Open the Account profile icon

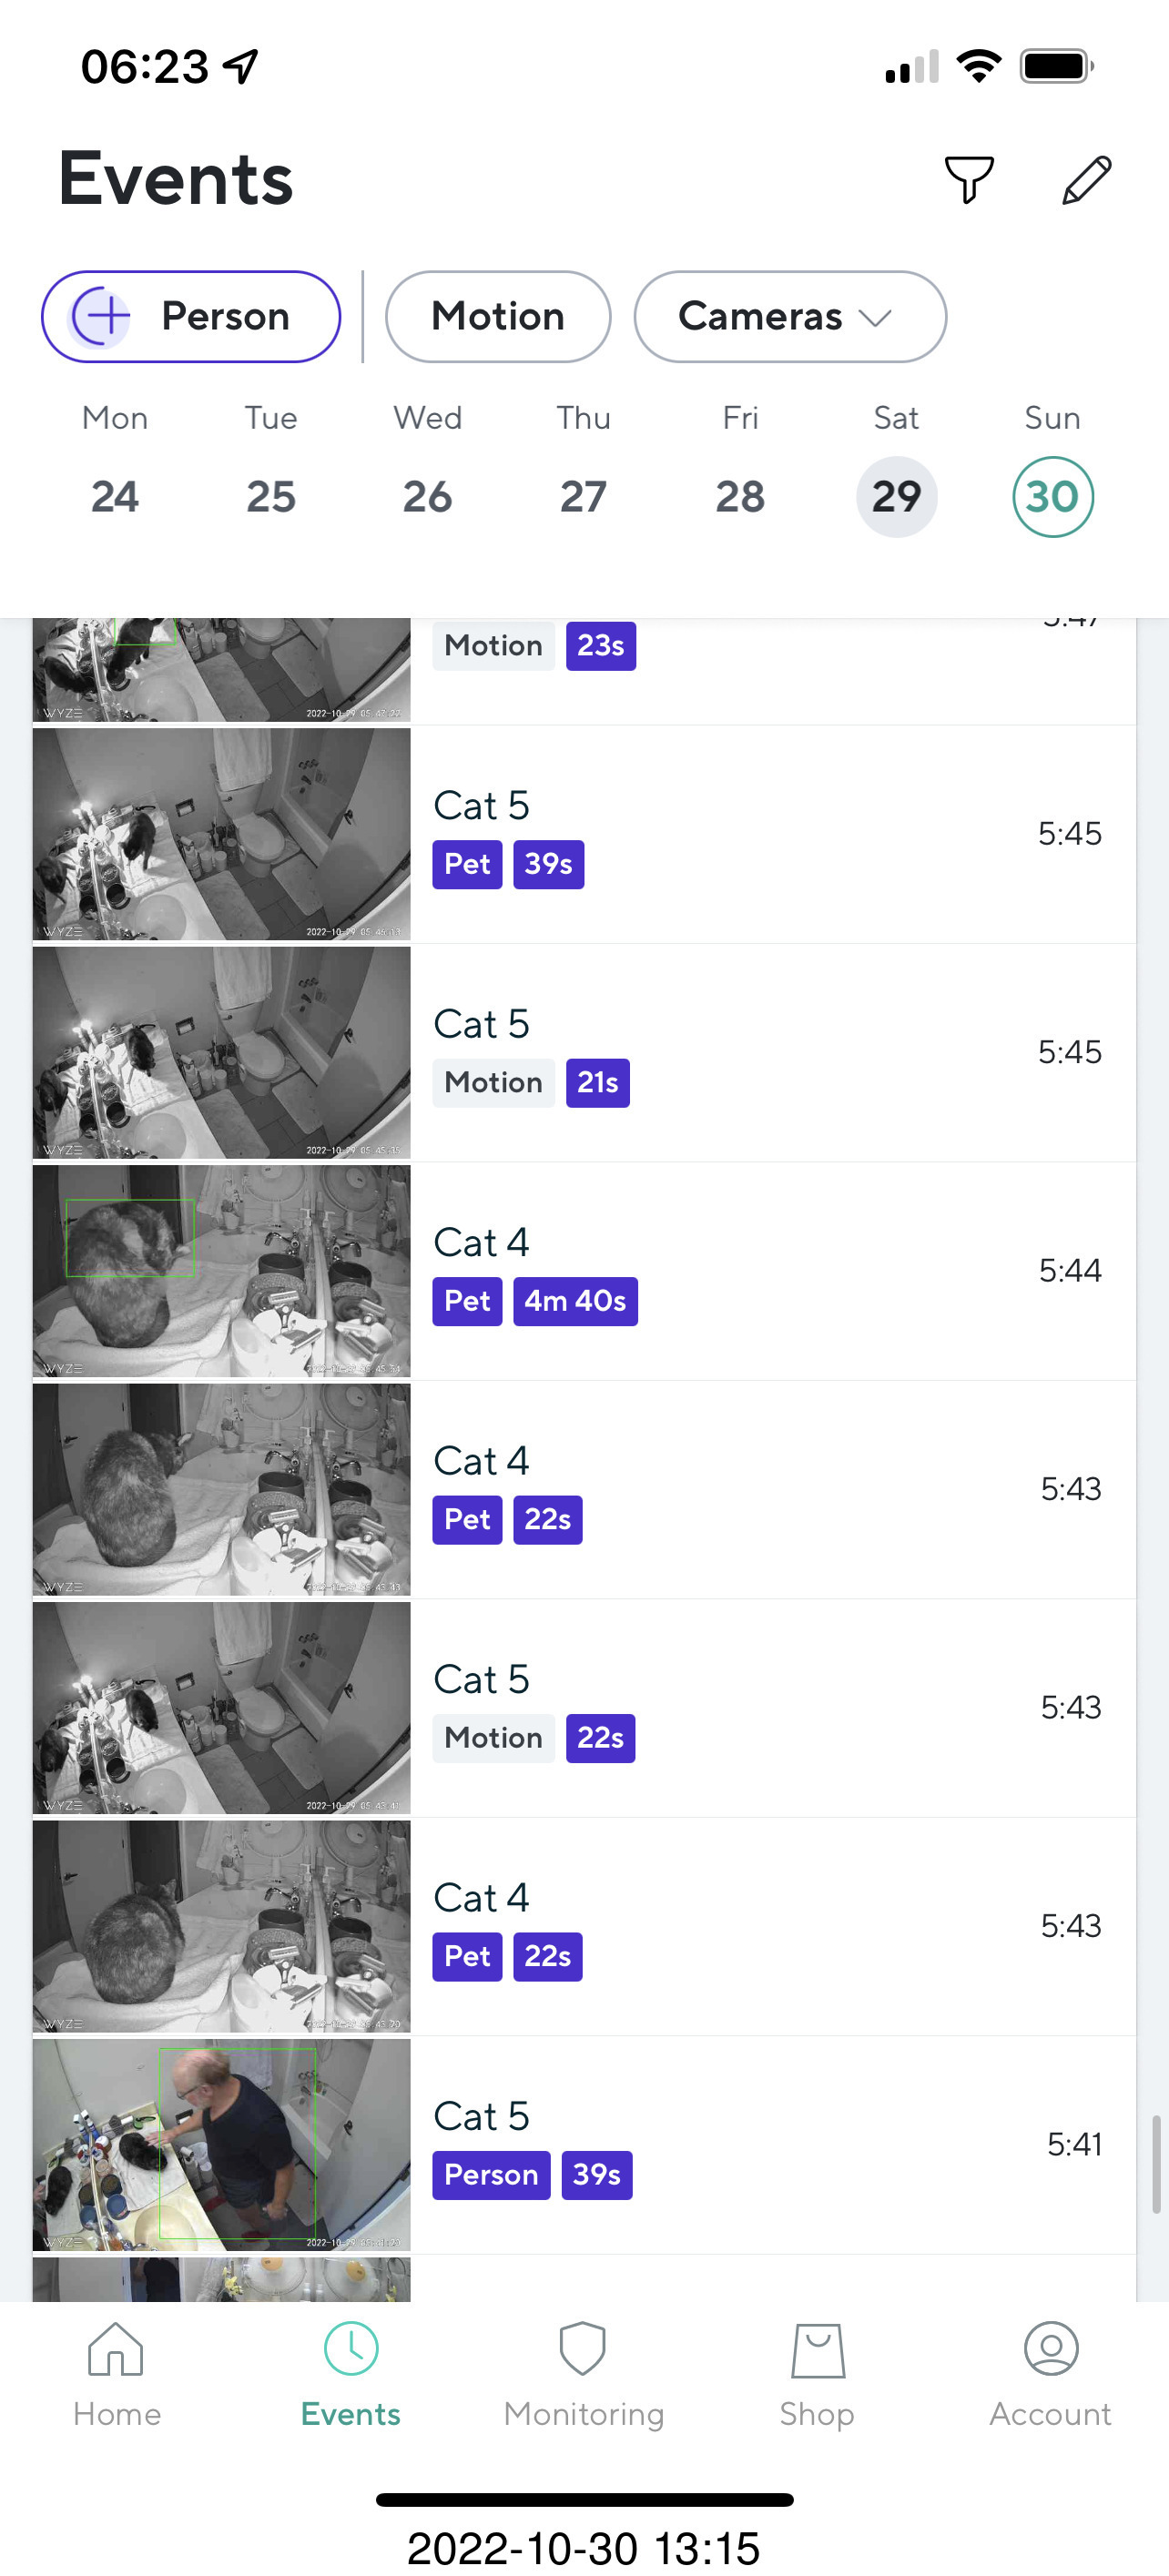point(1050,2349)
